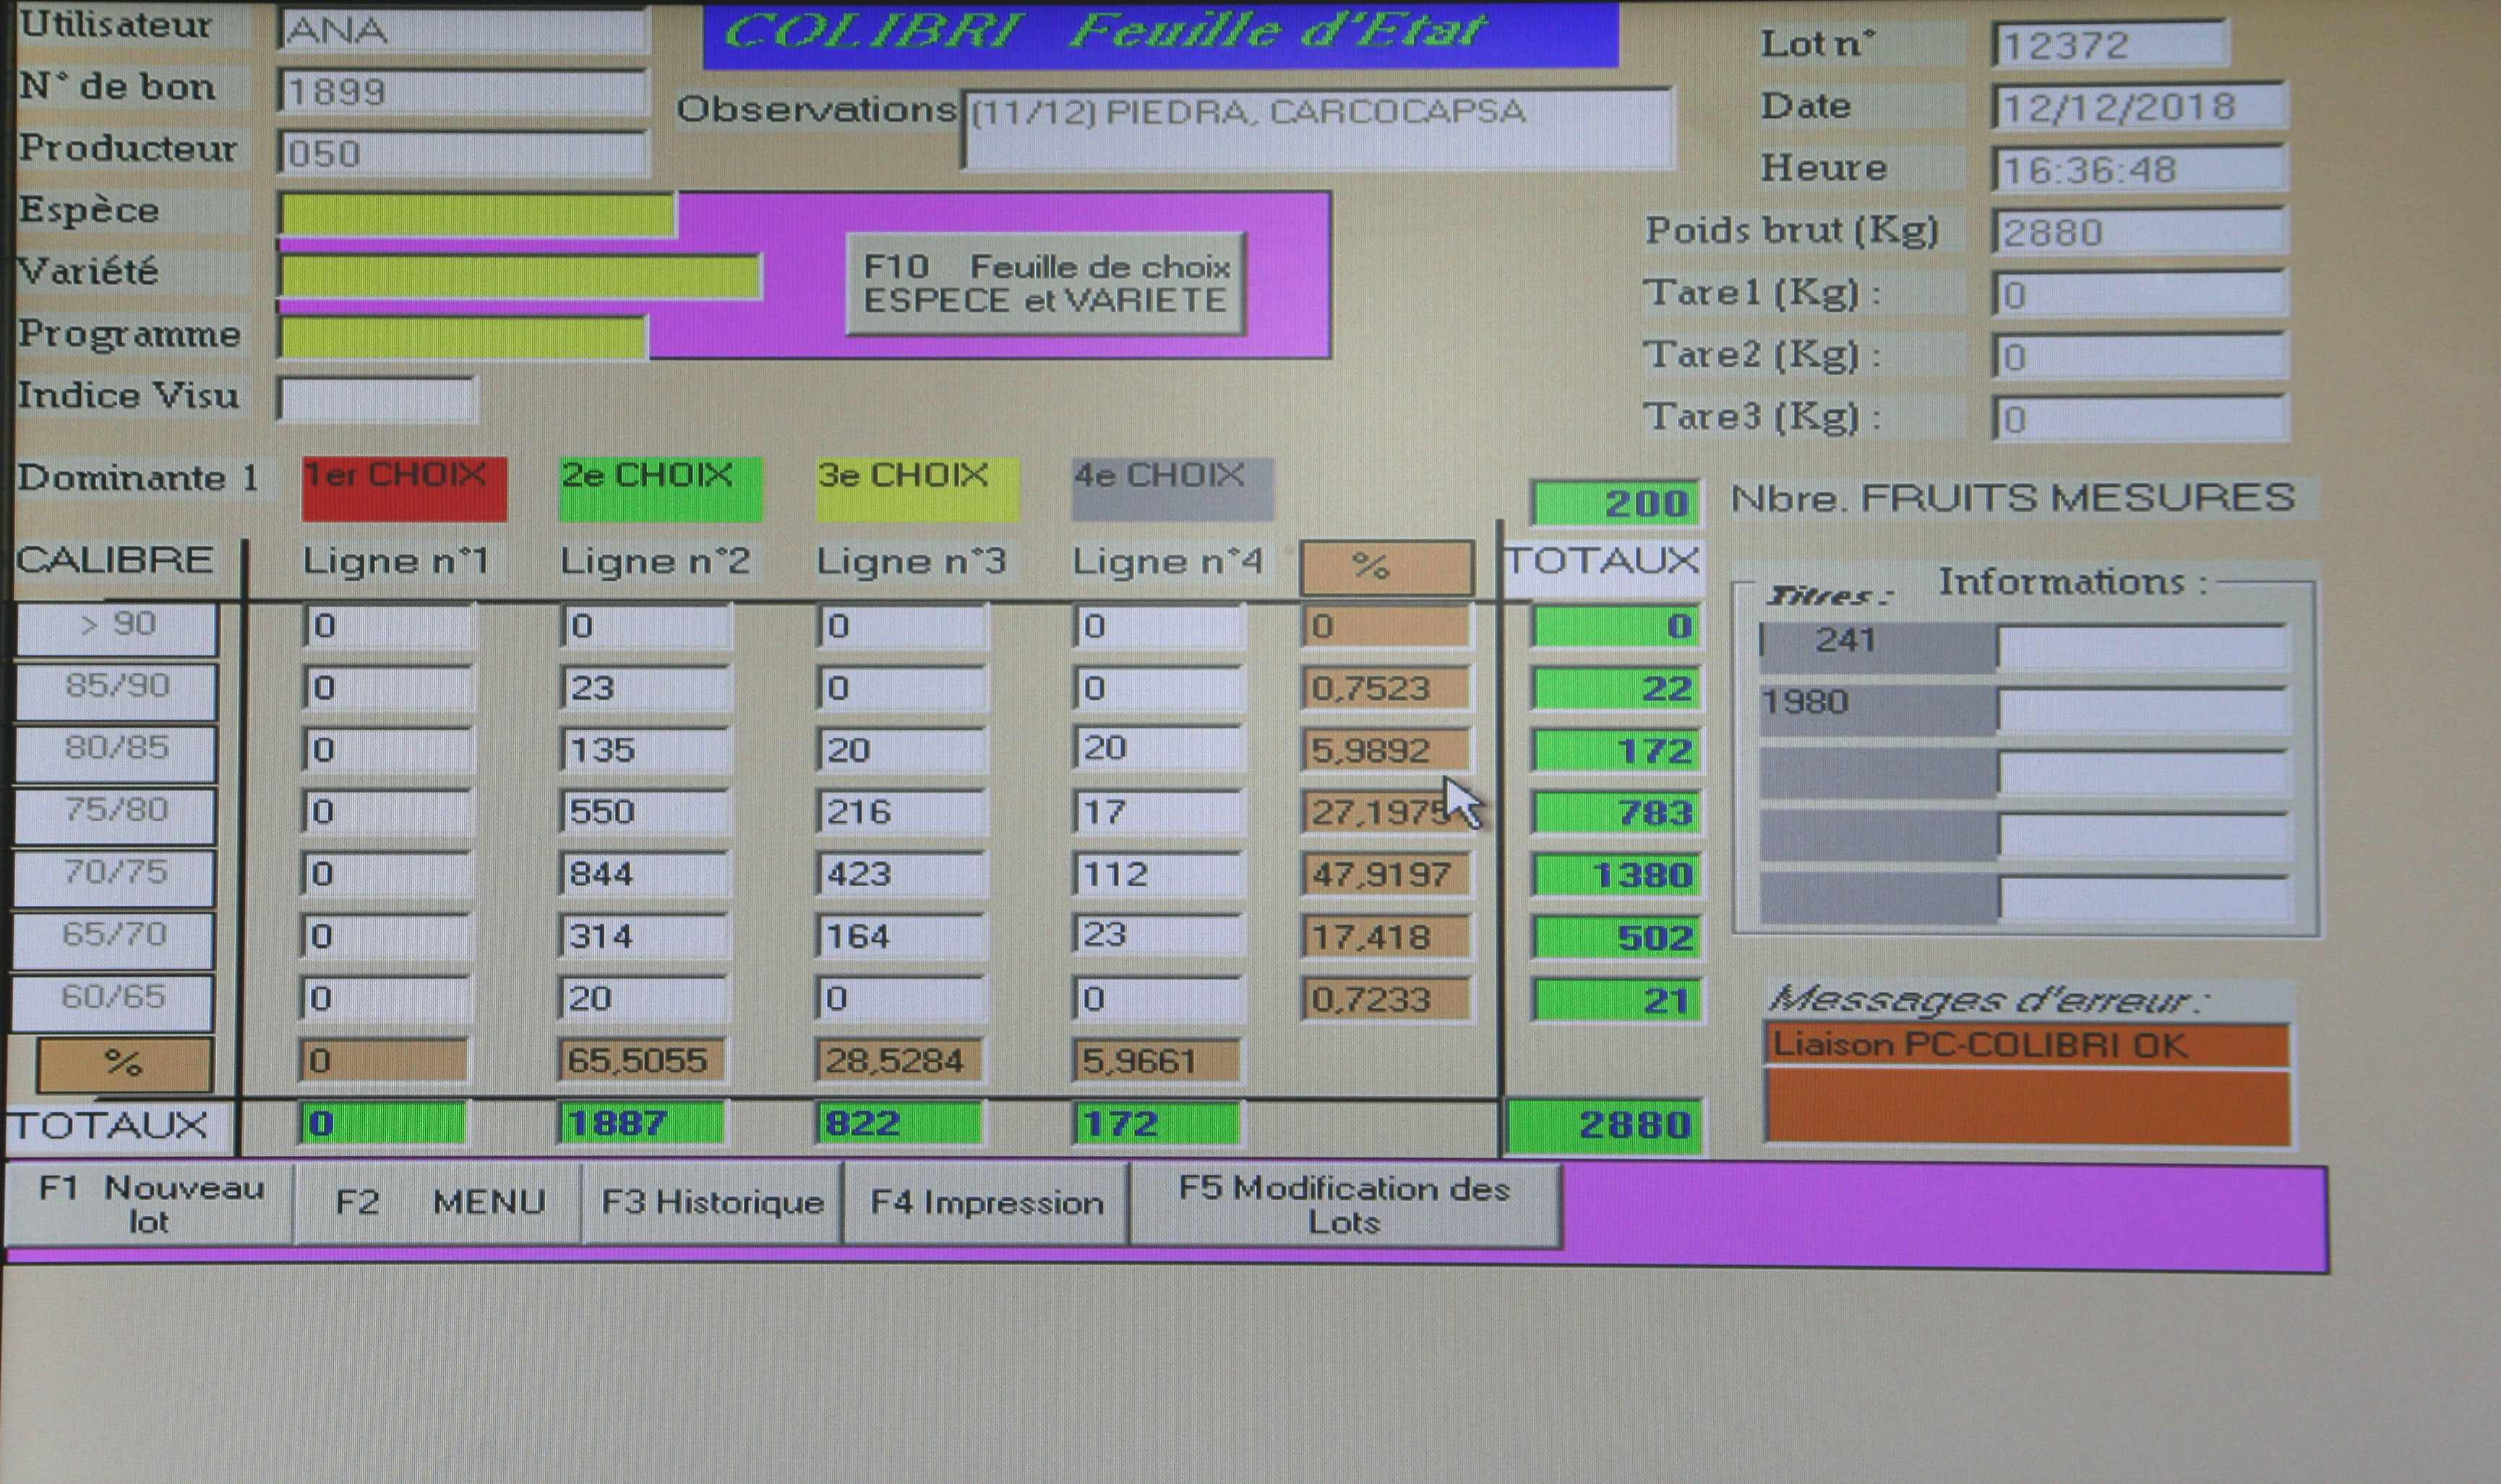Click the Liaison PC-COLIBRI OK message
The height and width of the screenshot is (1484, 2501).
tap(2027, 1046)
